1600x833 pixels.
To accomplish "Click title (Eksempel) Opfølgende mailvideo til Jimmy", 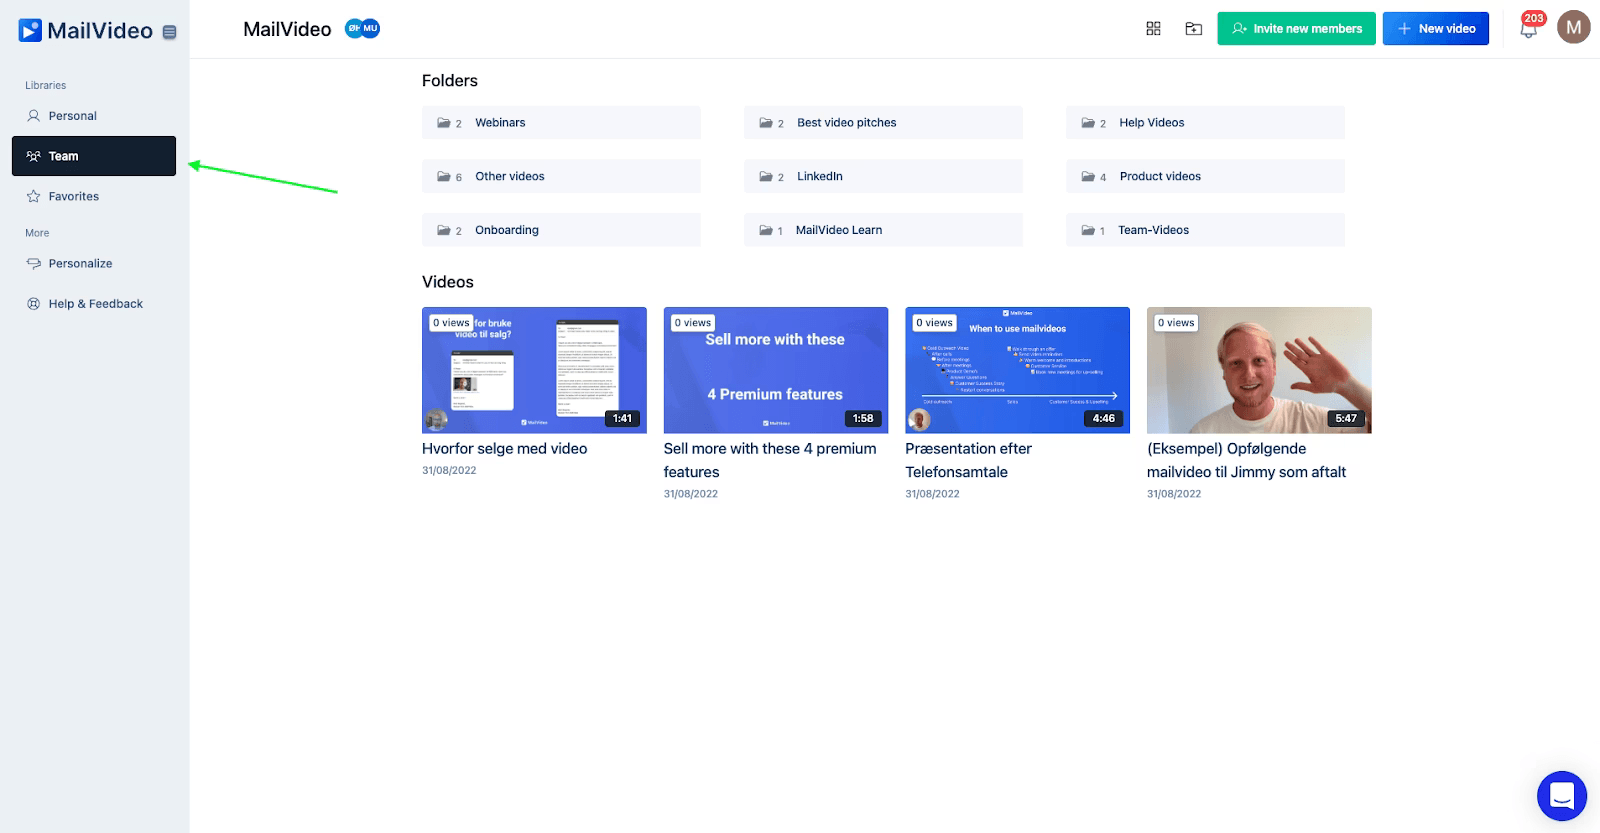I will click(1246, 461).
